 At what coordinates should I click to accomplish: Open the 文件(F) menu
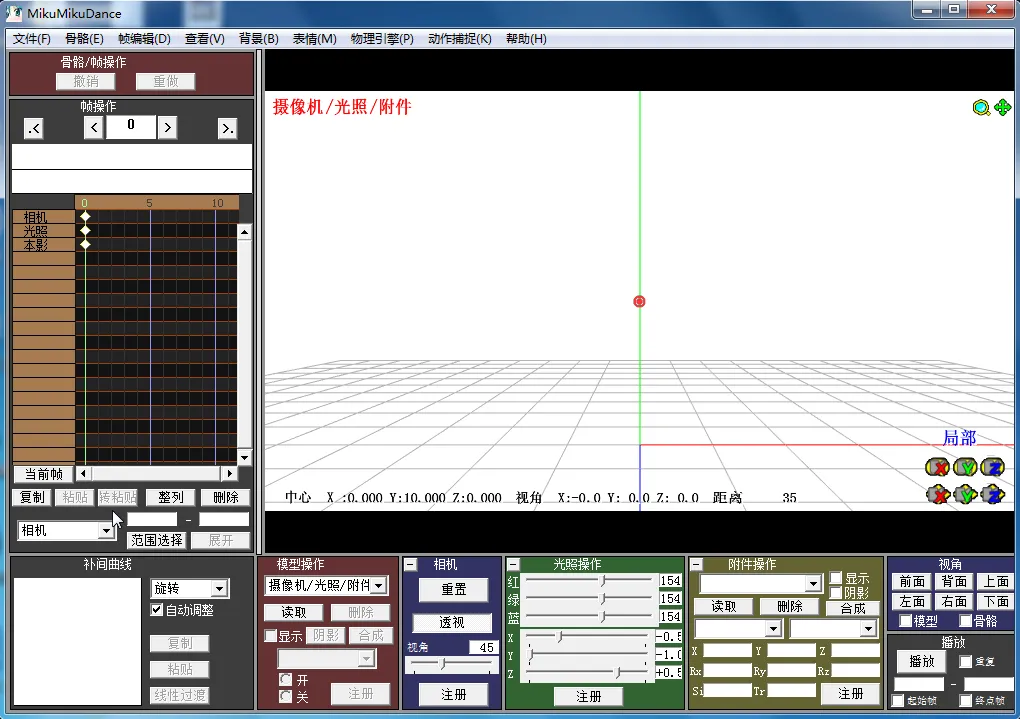pyautogui.click(x=32, y=39)
